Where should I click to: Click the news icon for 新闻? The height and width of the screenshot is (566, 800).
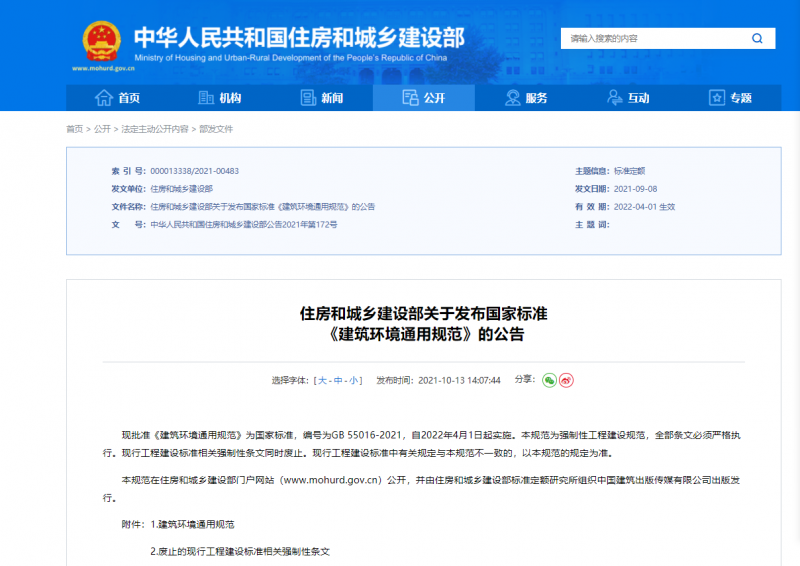tap(309, 98)
